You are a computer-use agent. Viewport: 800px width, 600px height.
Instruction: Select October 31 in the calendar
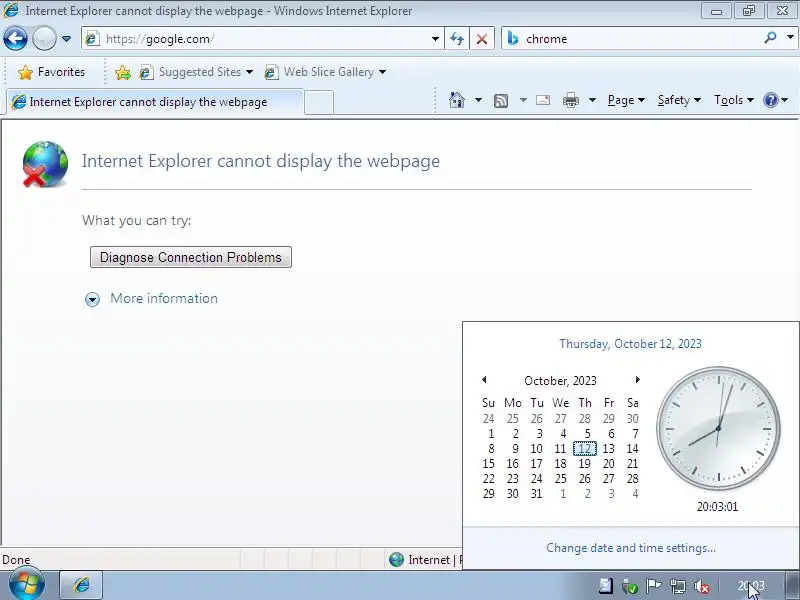click(537, 494)
